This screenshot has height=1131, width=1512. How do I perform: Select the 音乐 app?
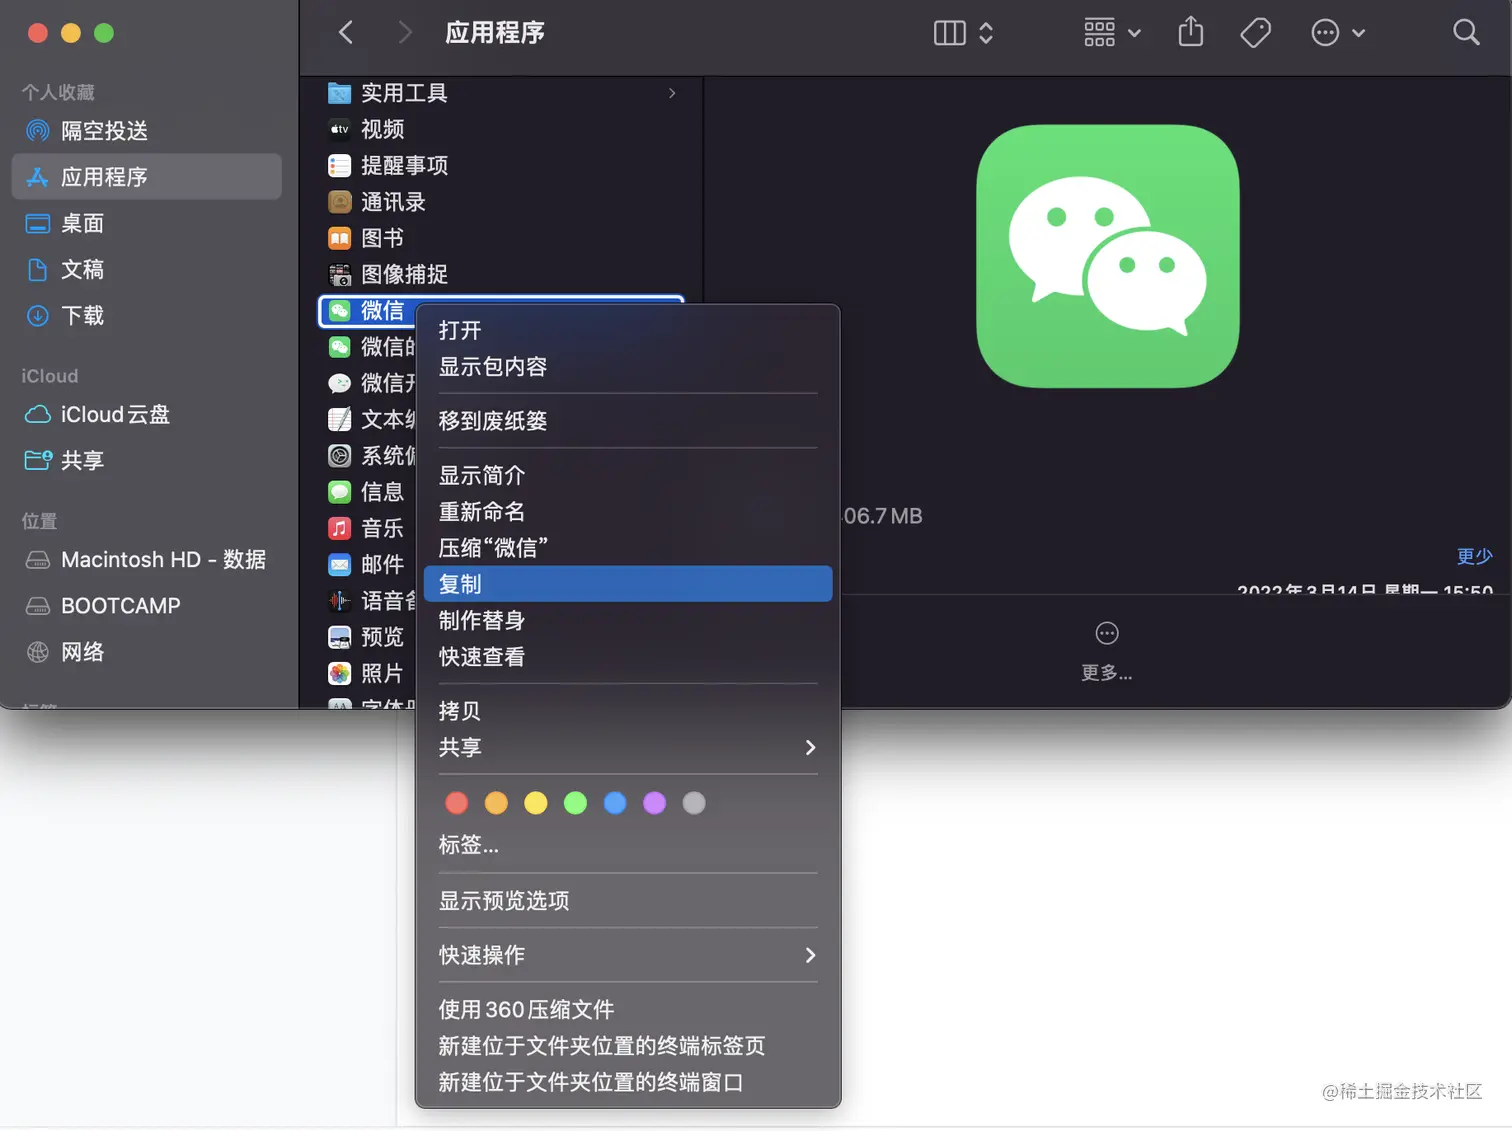tap(367, 528)
